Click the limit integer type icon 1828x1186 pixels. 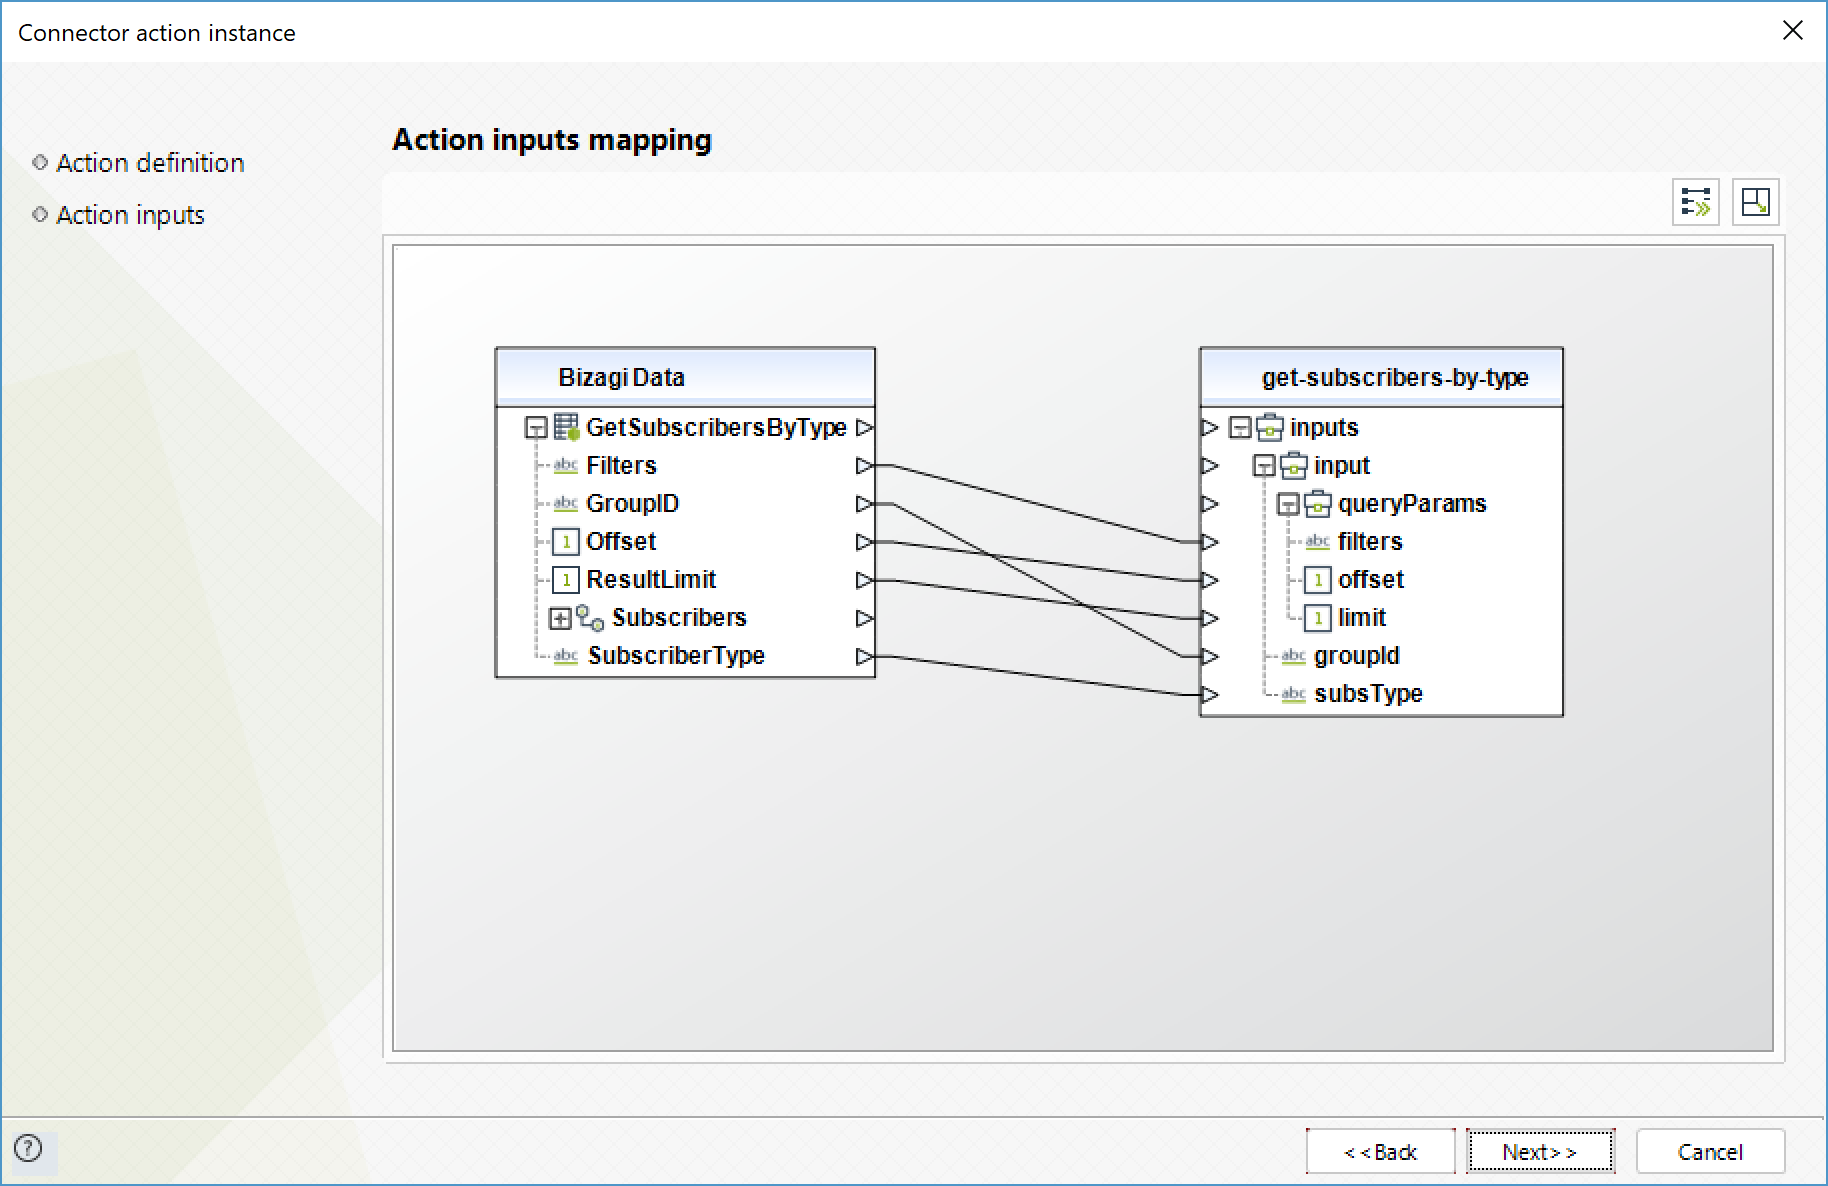[x=1318, y=618]
